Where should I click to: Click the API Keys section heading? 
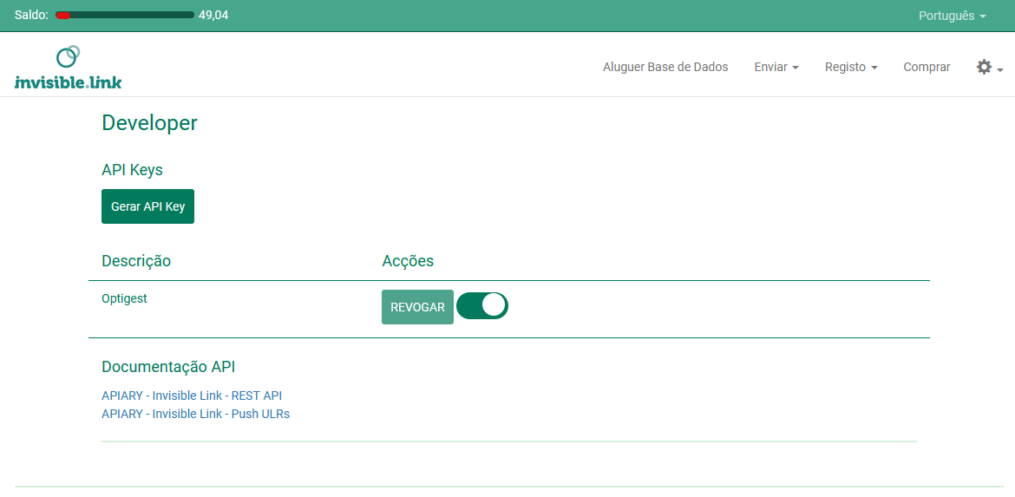132,170
